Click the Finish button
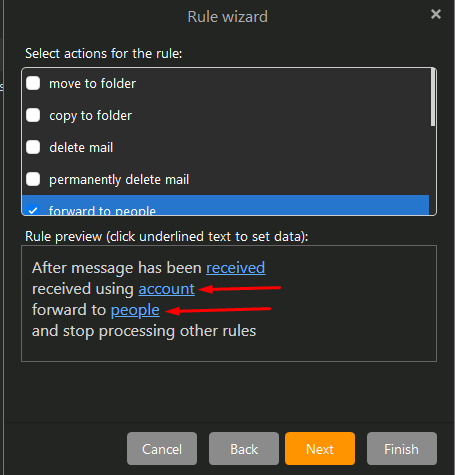 402,449
